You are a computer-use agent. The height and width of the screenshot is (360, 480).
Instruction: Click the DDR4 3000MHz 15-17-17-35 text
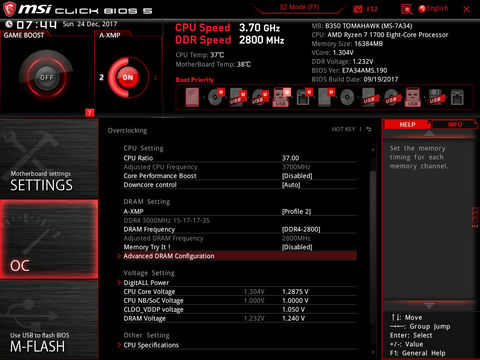click(x=167, y=220)
